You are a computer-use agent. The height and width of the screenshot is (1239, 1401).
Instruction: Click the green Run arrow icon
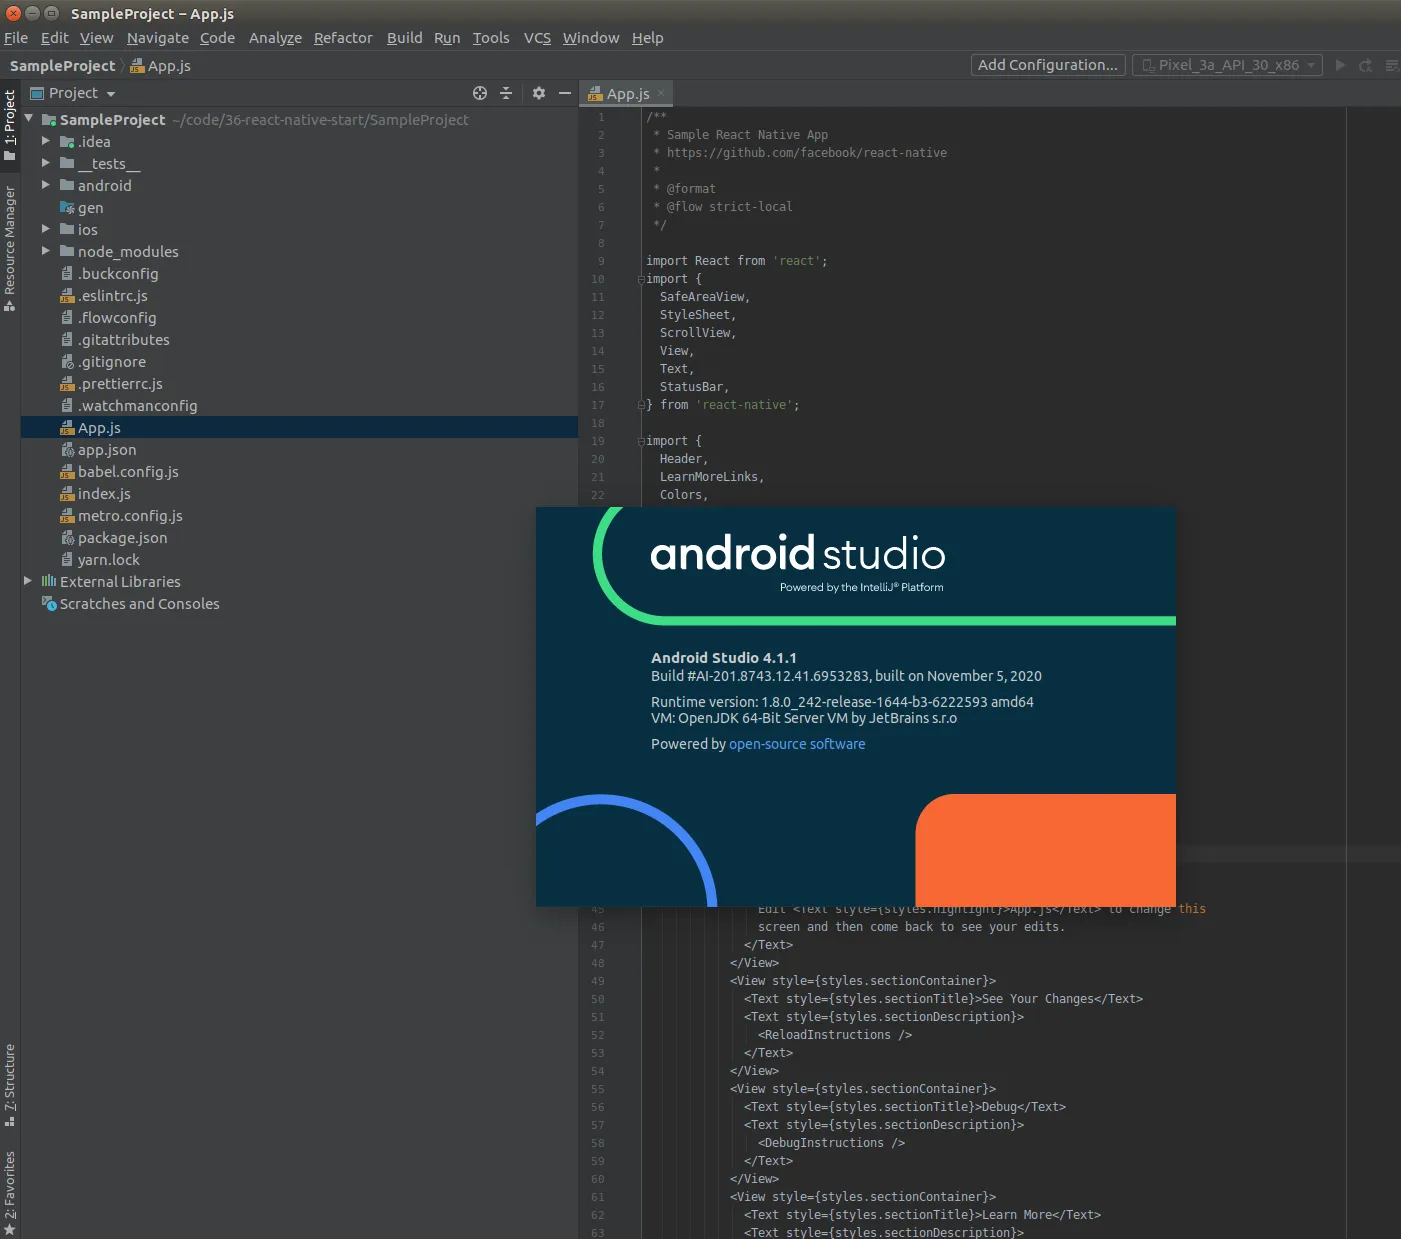click(1341, 65)
